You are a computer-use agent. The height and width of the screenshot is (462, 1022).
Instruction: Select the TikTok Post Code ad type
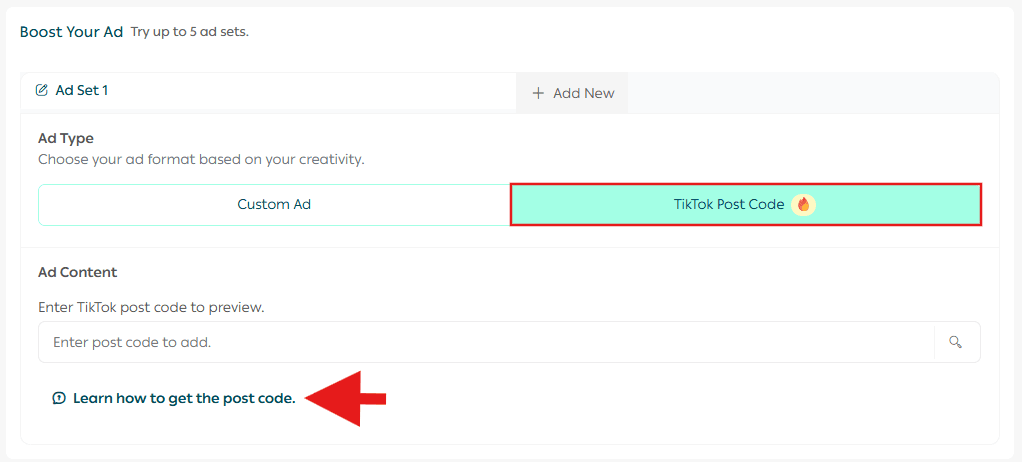click(728, 204)
